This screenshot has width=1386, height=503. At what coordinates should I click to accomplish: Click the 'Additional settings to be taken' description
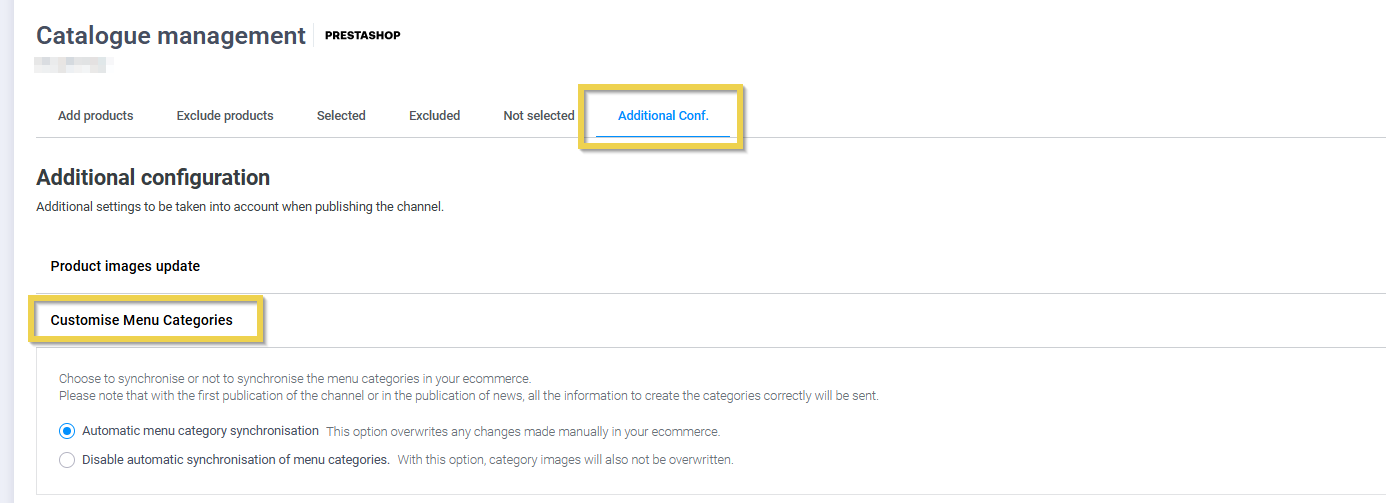tap(239, 207)
